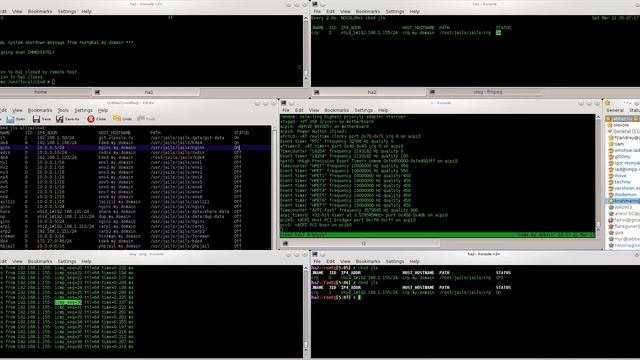640x360 pixels.
Task: Click the top-left Konsole vertical scrollbar
Action: [x=306, y=49]
